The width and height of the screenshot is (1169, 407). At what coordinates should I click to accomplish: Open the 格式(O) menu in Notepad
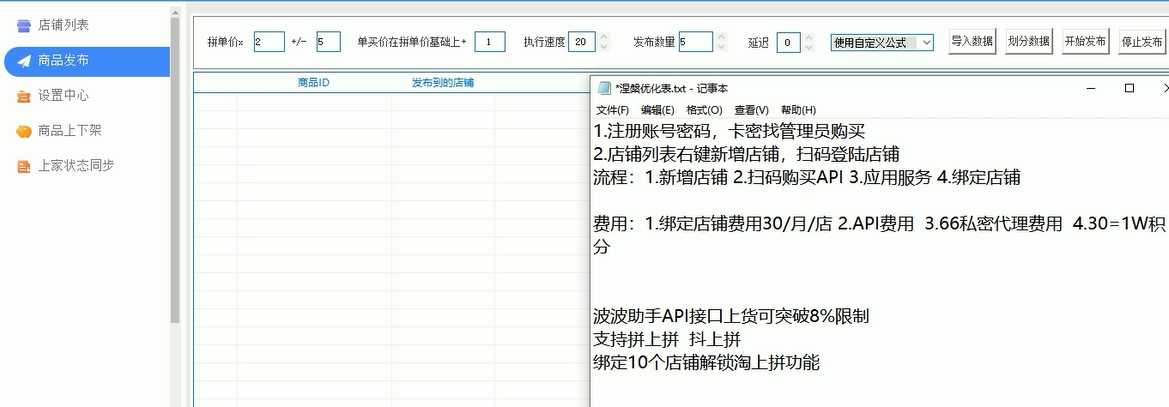point(703,110)
